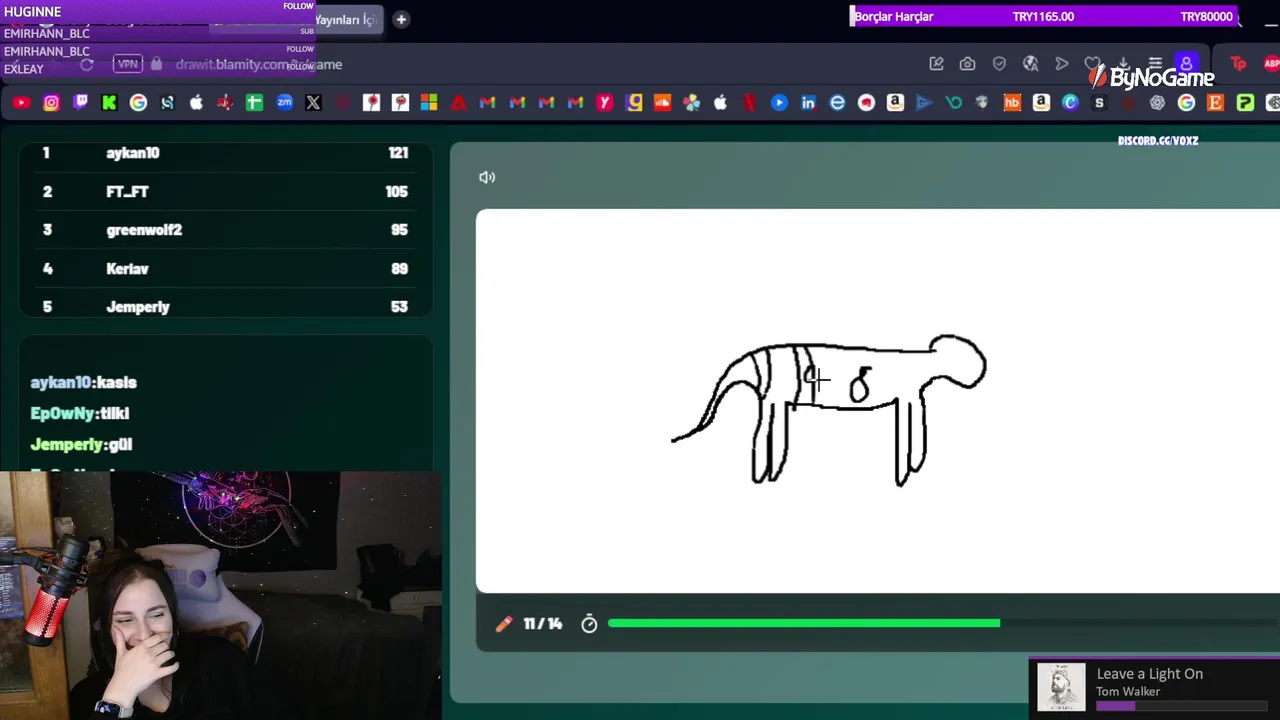This screenshot has height=720, width=1280.
Task: Open the Google bookmark next to Kick
Action: coord(138,102)
